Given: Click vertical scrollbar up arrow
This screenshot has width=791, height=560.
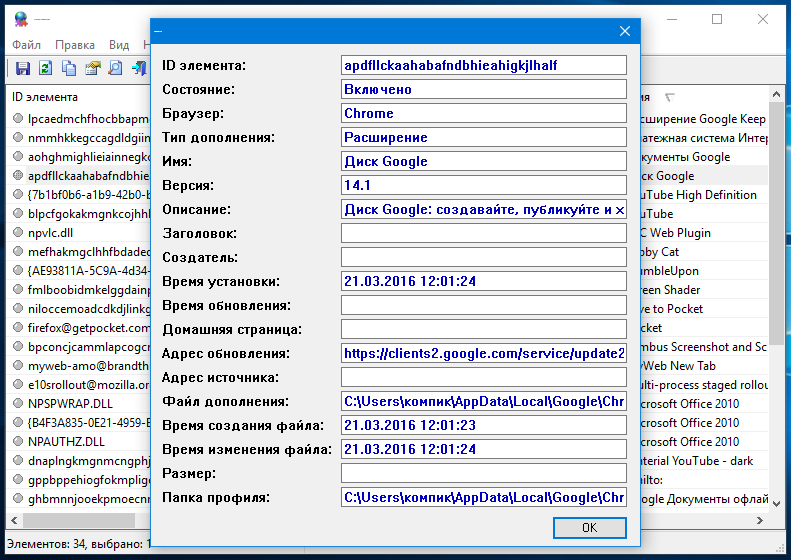Looking at the screenshot, I should (x=776, y=94).
